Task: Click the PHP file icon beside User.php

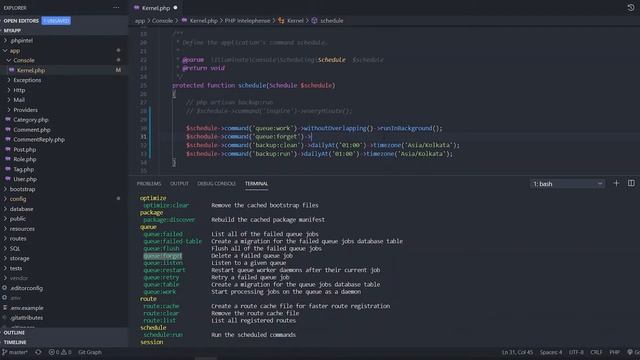Action: point(8,179)
